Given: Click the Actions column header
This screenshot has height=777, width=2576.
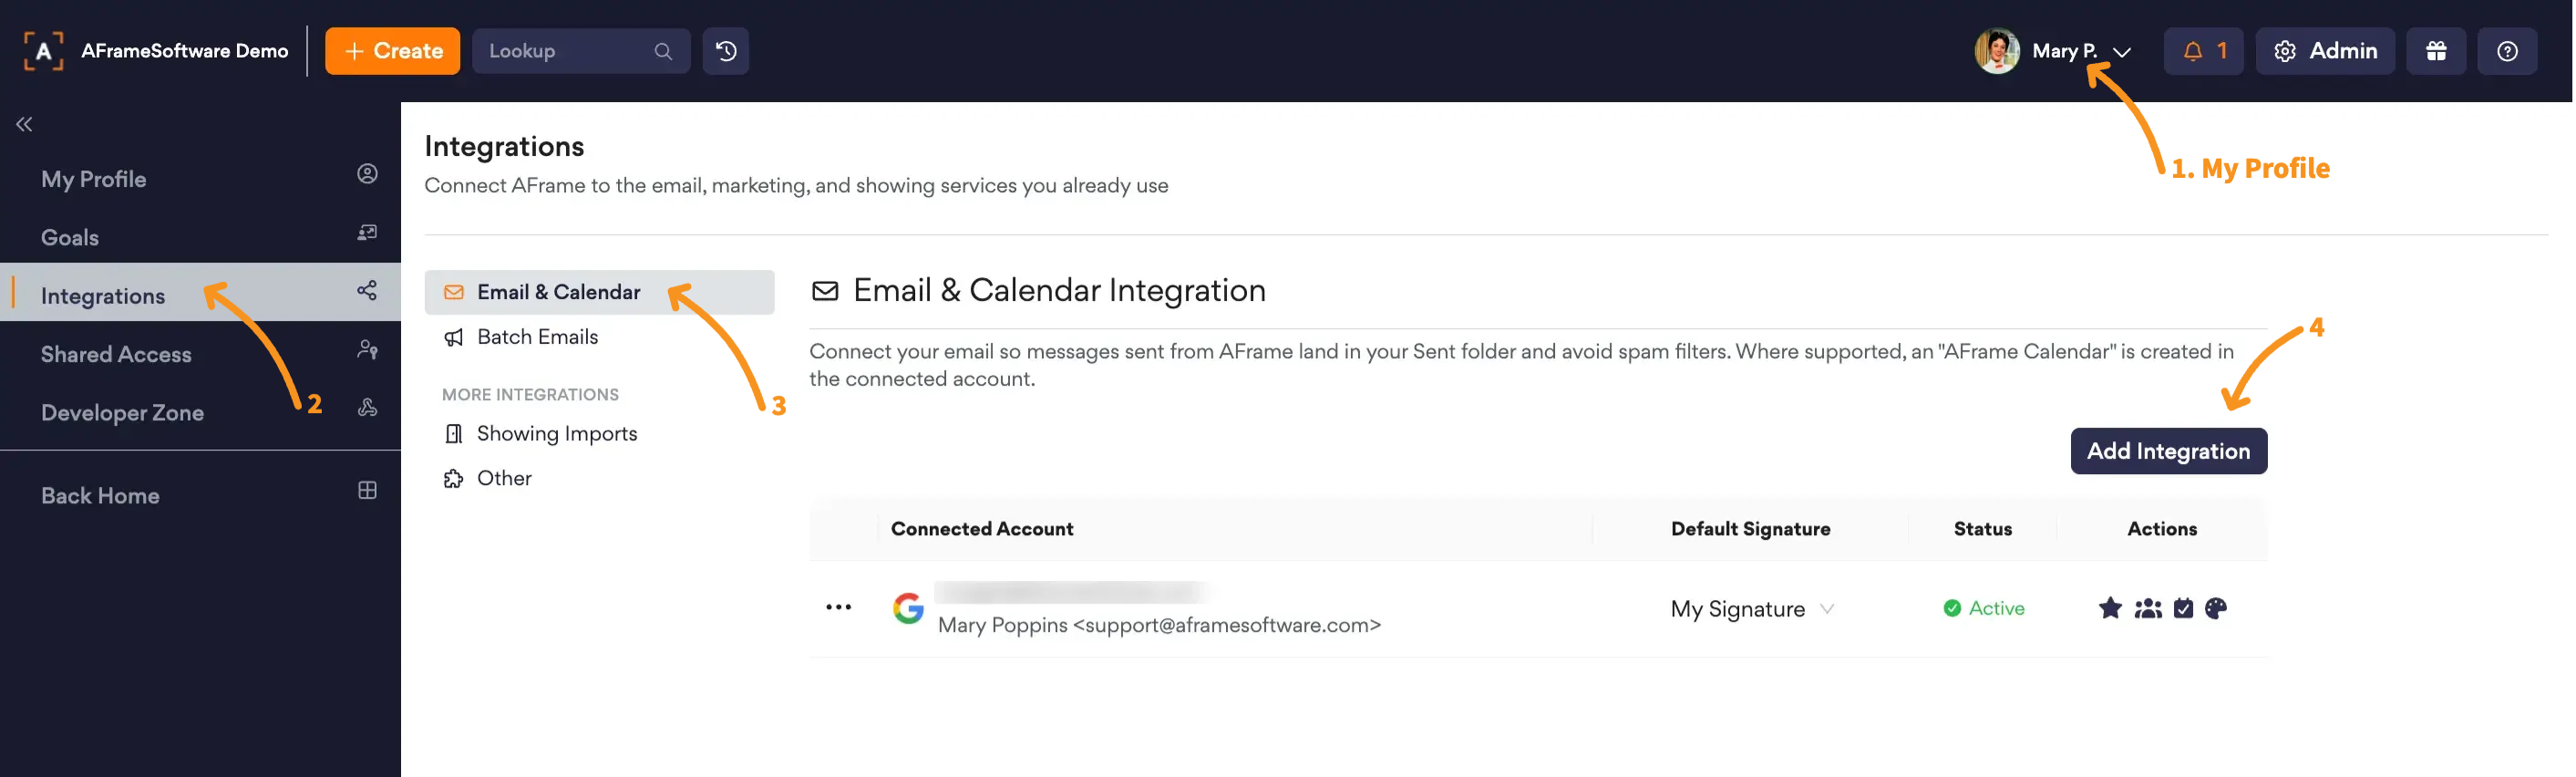Looking at the screenshot, I should pyautogui.click(x=2161, y=529).
